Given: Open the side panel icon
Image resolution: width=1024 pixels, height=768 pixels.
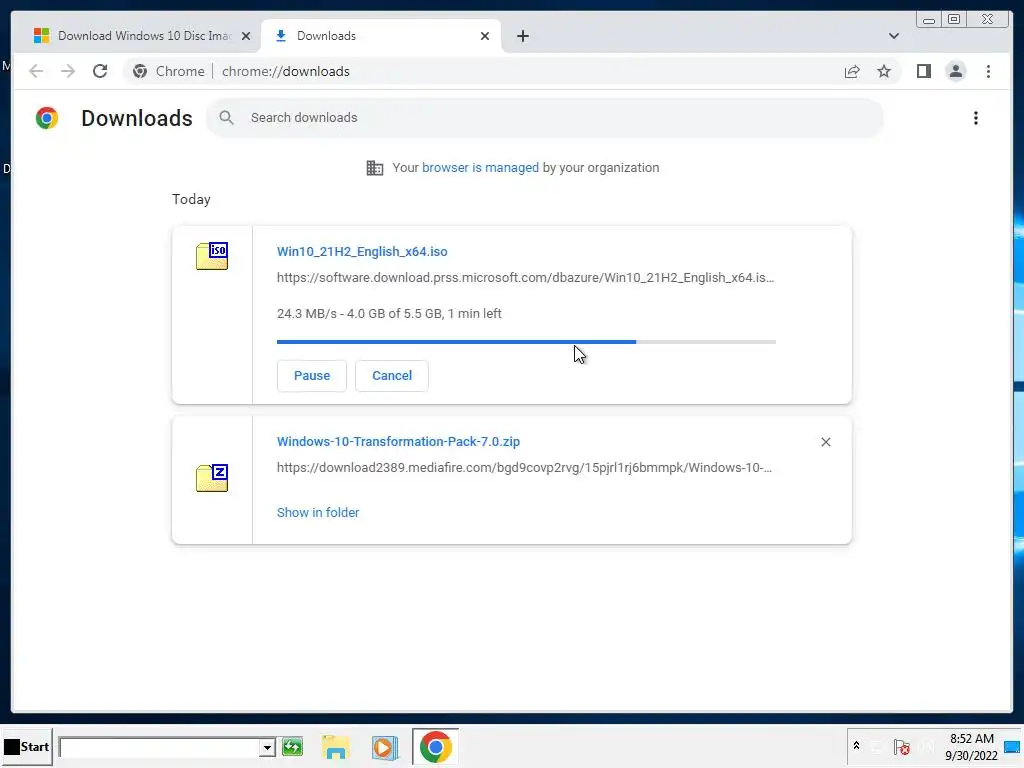Looking at the screenshot, I should coord(923,71).
